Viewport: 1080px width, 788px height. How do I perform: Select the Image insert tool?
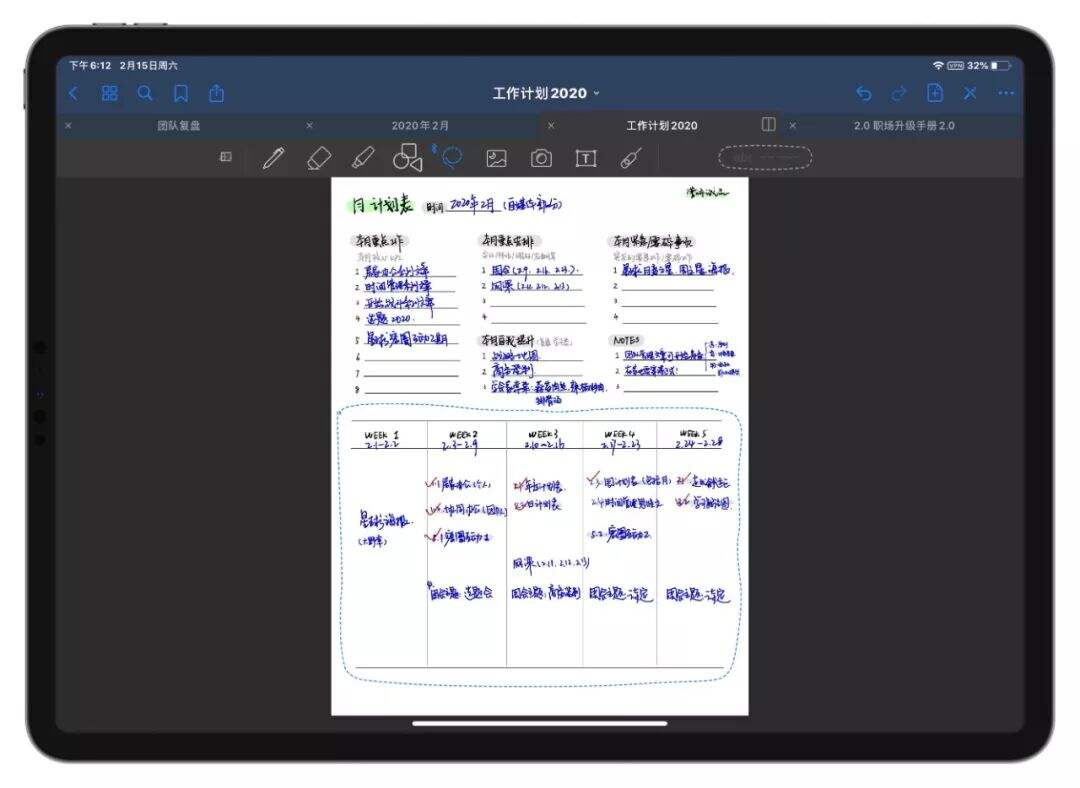tap(497, 158)
